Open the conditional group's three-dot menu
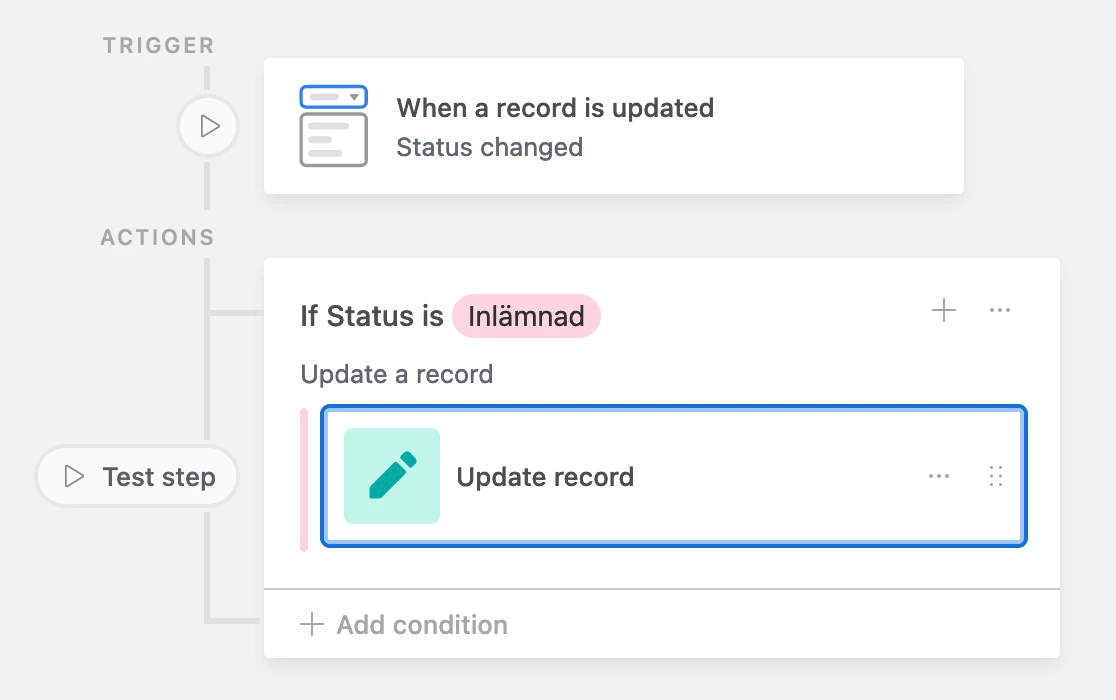The image size is (1116, 700). (x=1000, y=311)
